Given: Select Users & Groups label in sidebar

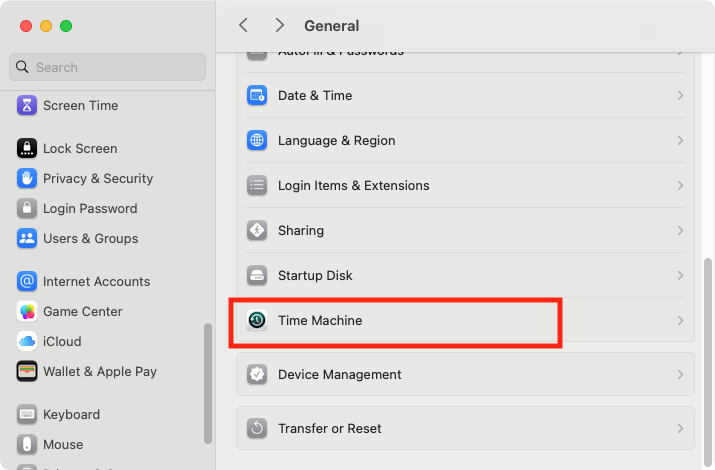Looking at the screenshot, I should click(x=91, y=238).
